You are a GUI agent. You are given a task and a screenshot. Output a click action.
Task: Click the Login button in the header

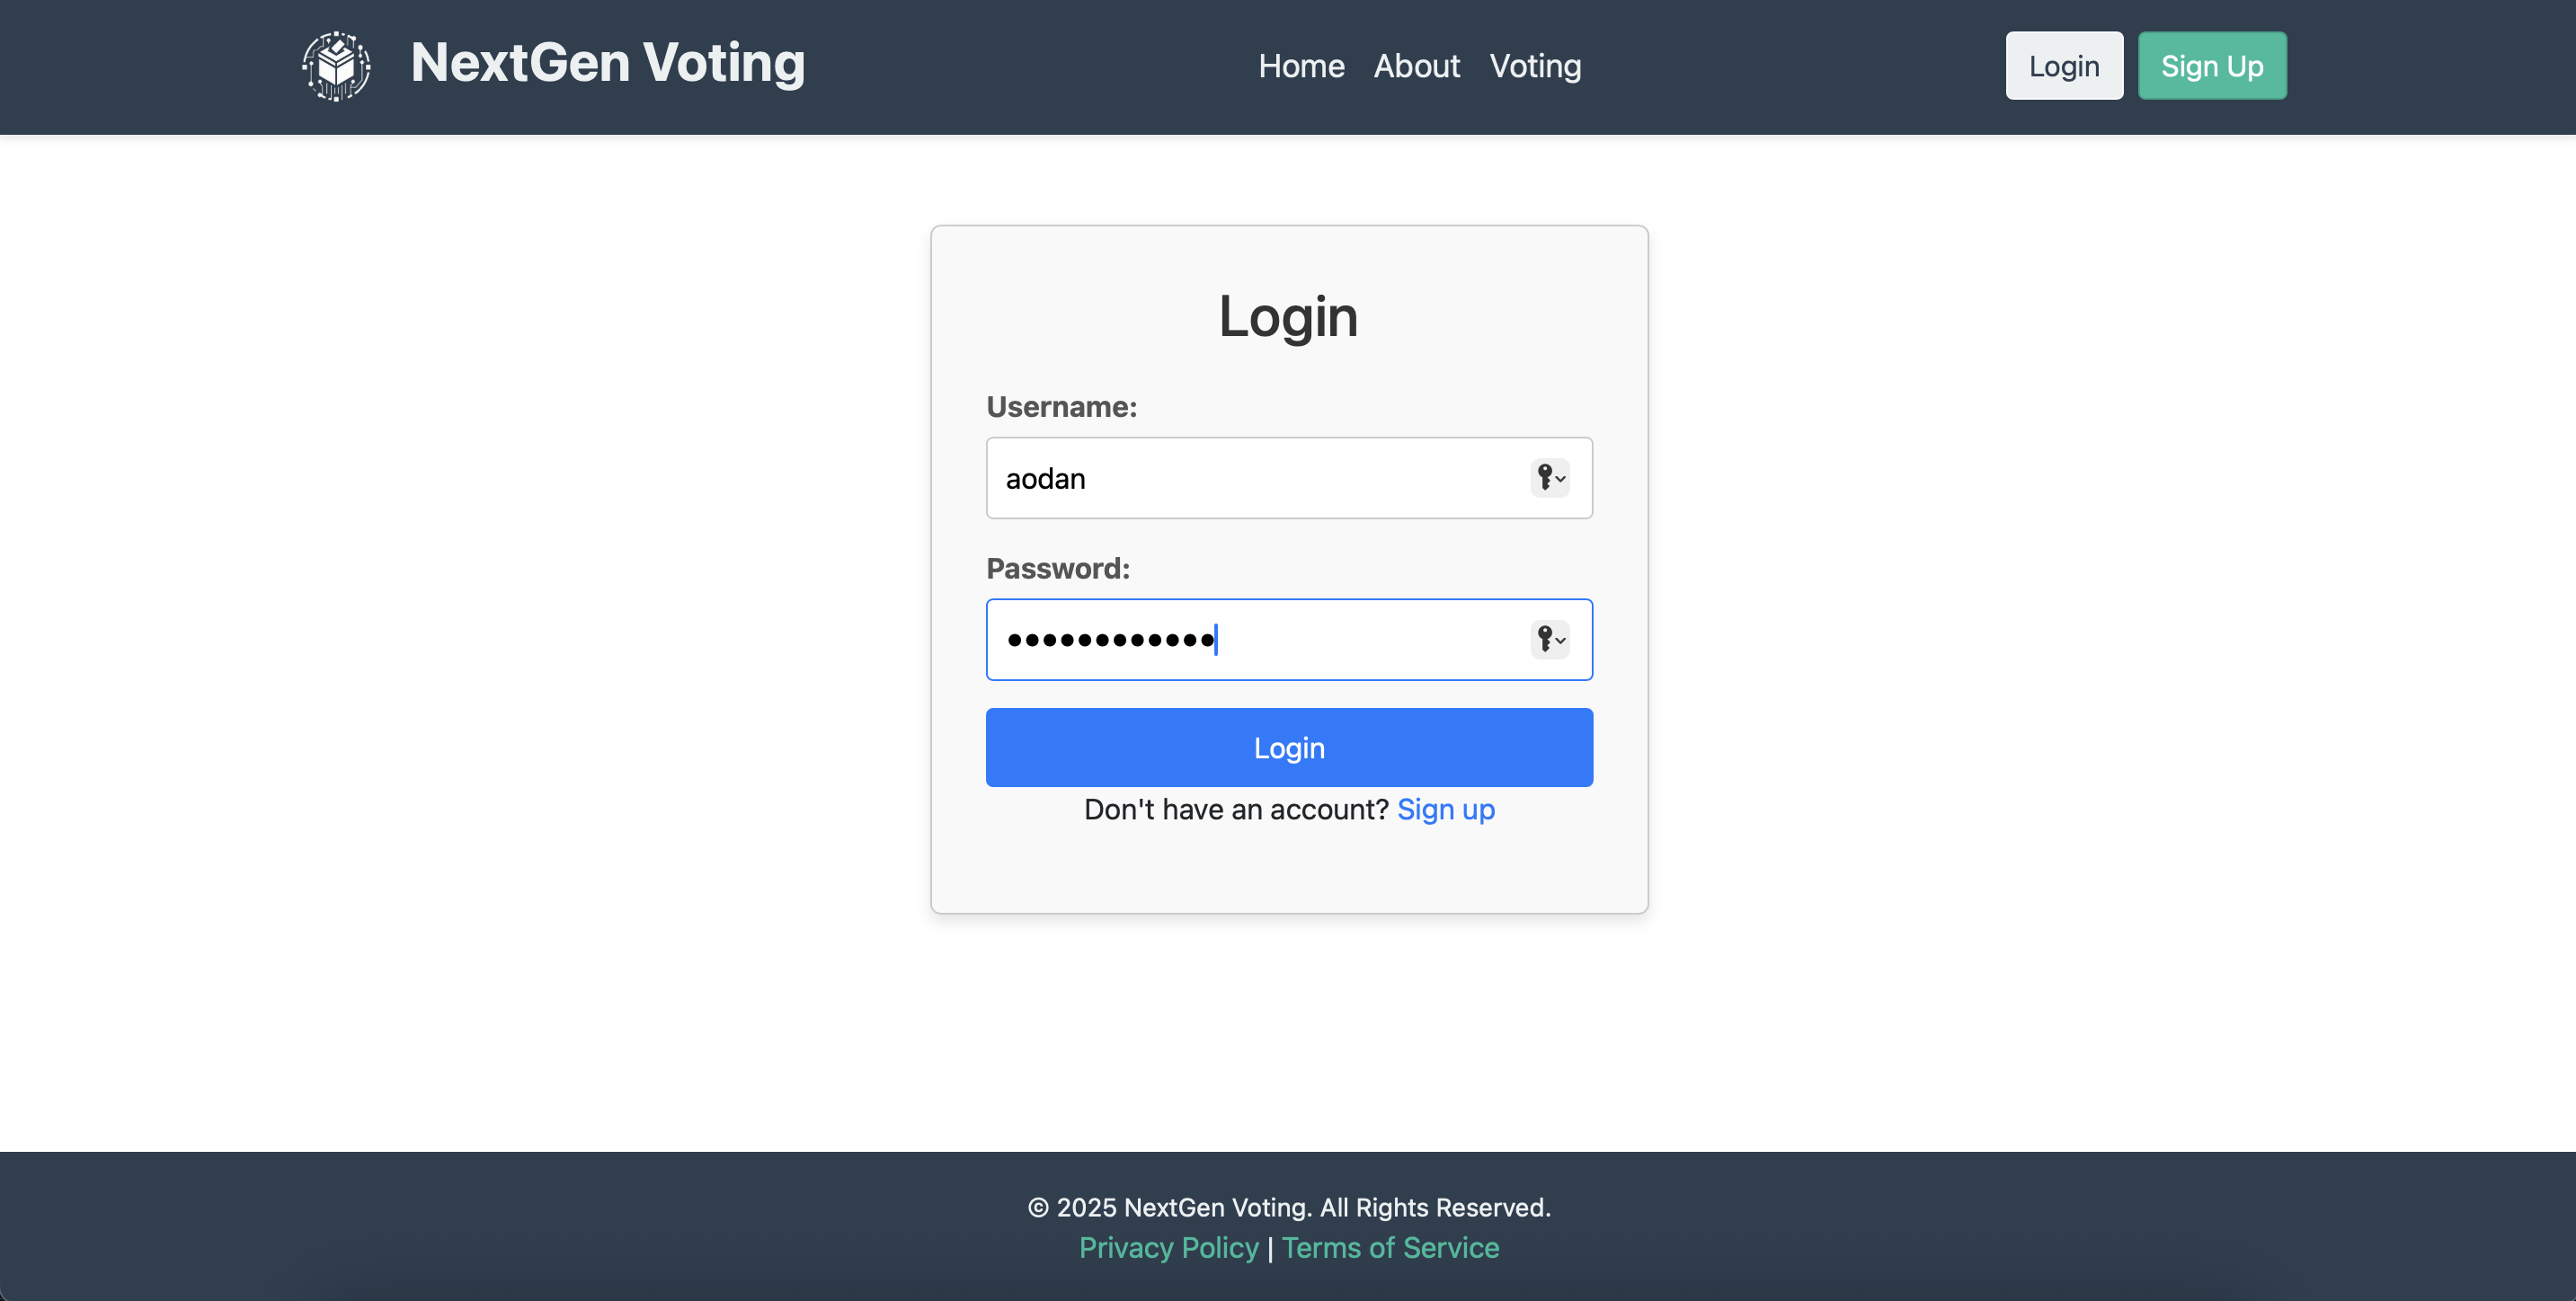point(2063,66)
